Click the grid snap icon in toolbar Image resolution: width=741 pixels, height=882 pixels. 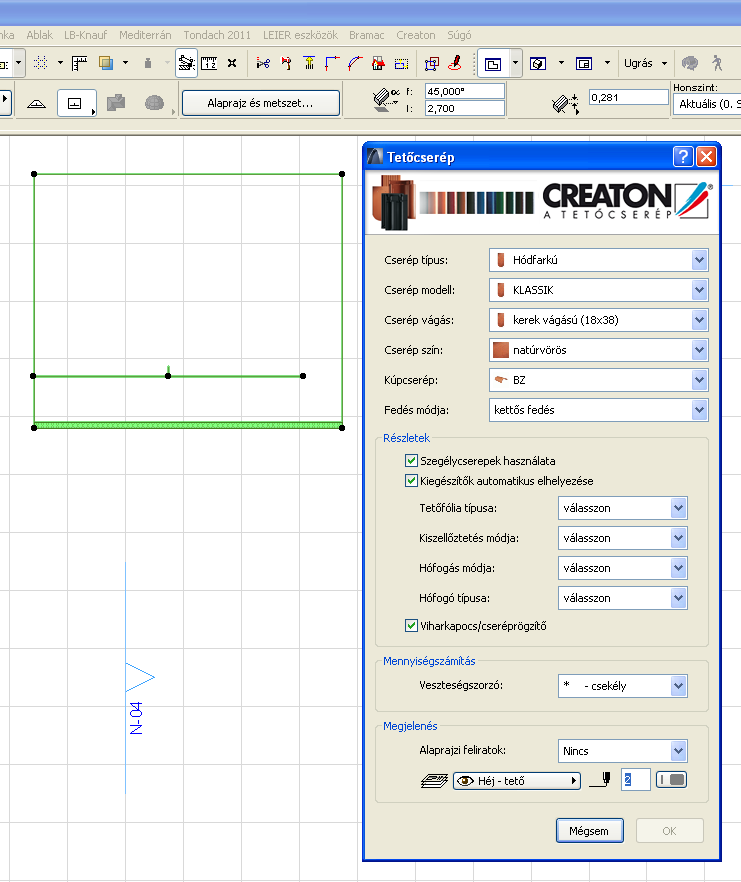pos(41,63)
